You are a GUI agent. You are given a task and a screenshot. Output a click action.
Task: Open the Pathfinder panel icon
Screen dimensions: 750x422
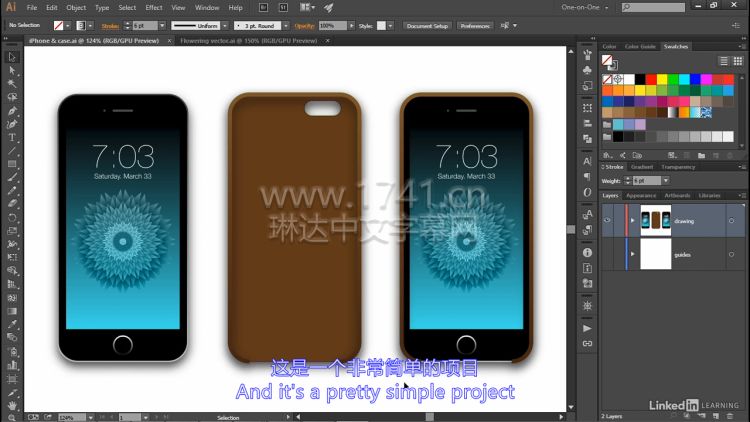587,139
